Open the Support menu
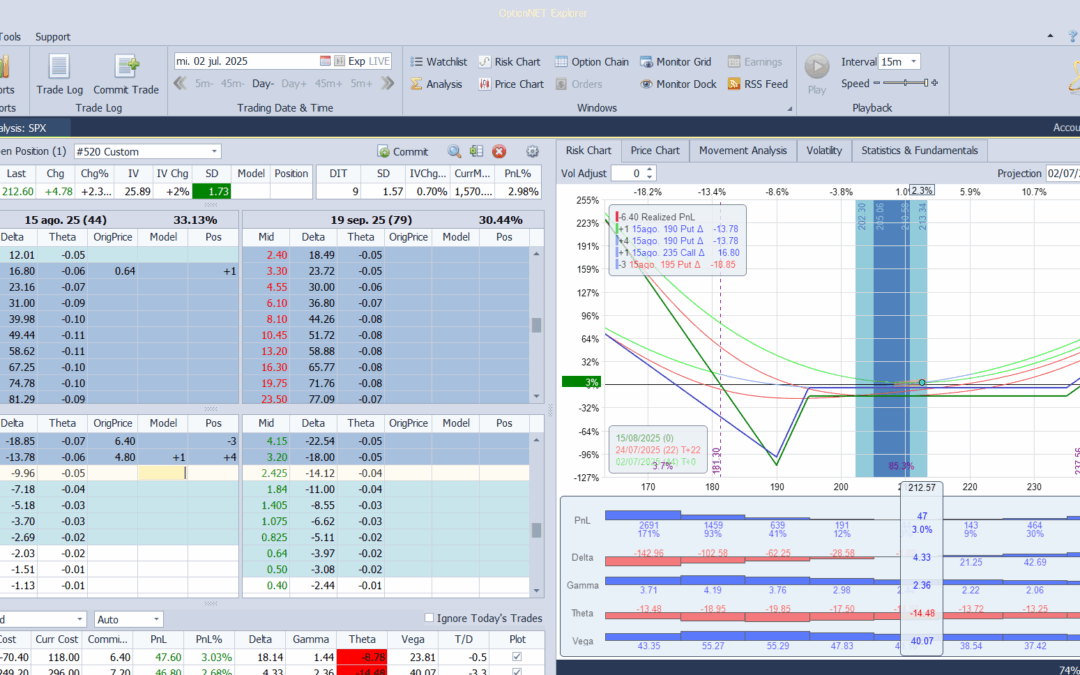Image resolution: width=1080 pixels, height=675 pixels. [53, 37]
